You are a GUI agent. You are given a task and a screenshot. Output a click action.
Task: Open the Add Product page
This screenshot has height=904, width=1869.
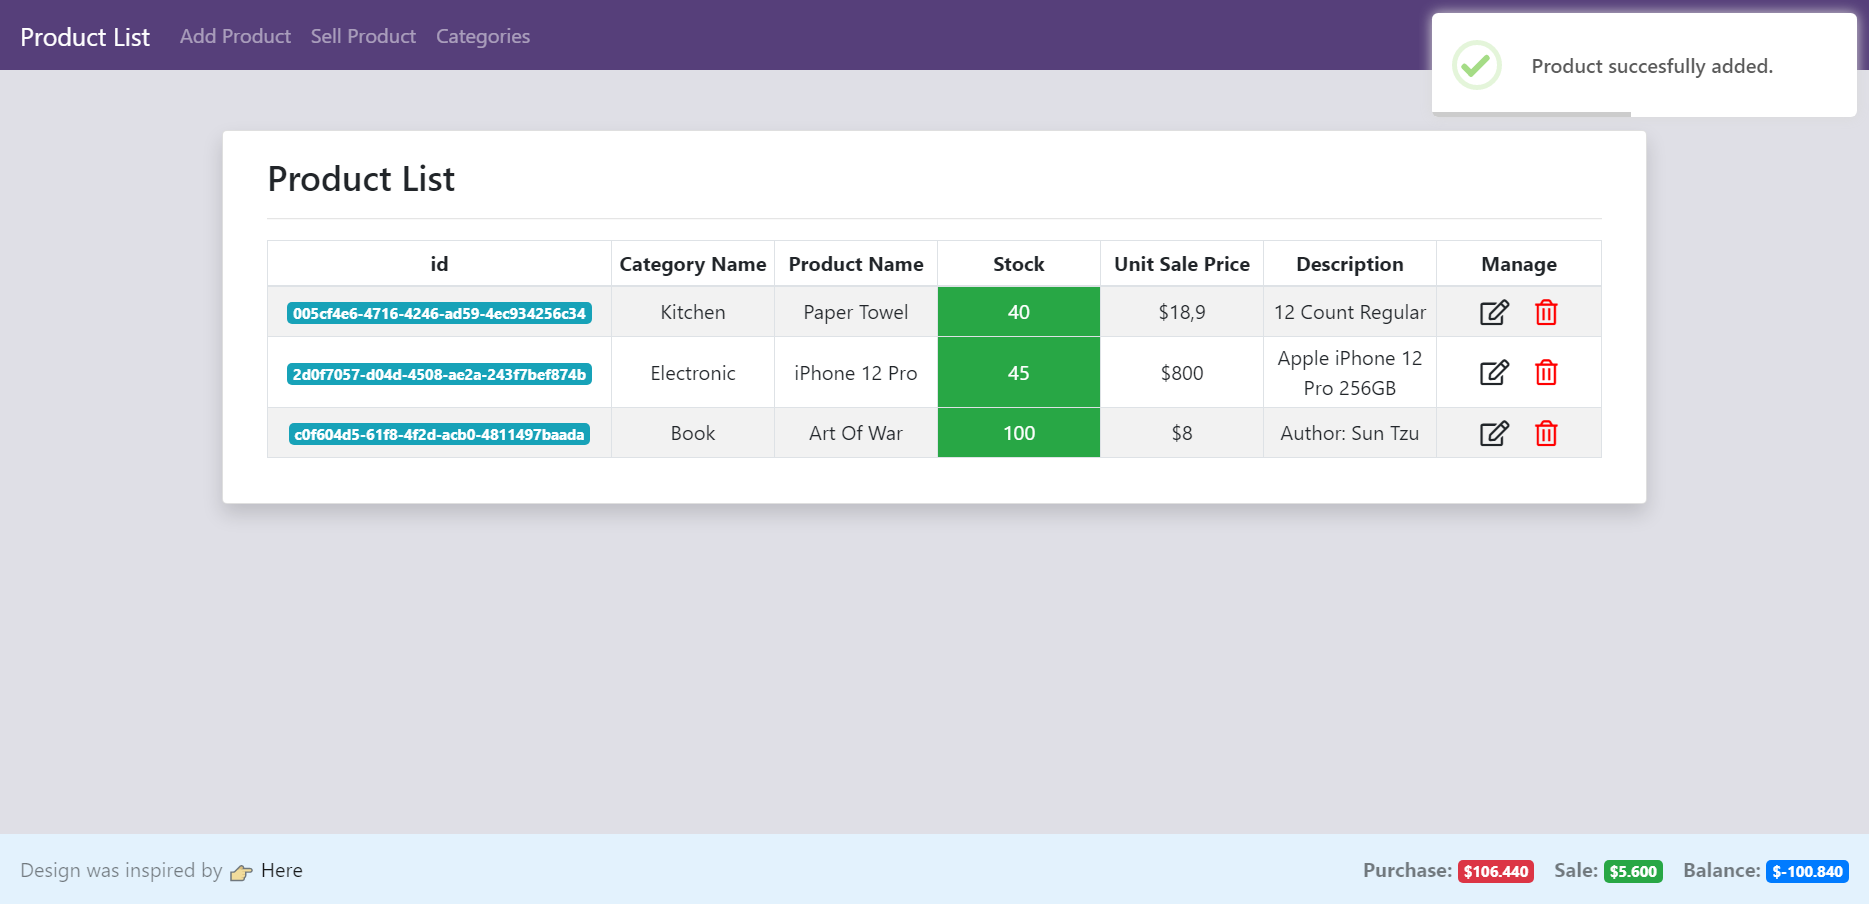click(235, 36)
